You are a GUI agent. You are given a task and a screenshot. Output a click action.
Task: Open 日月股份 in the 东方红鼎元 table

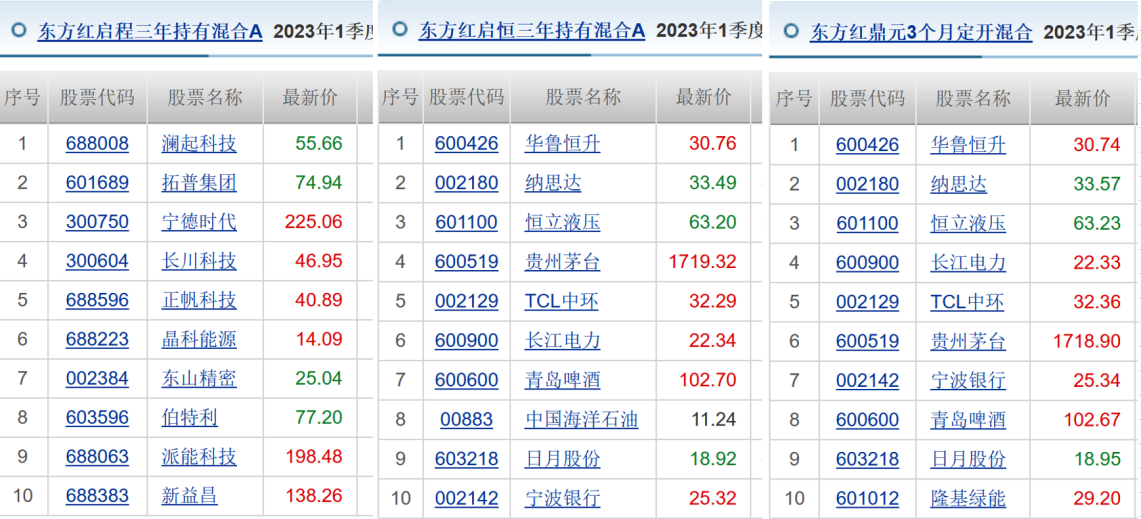point(968,459)
